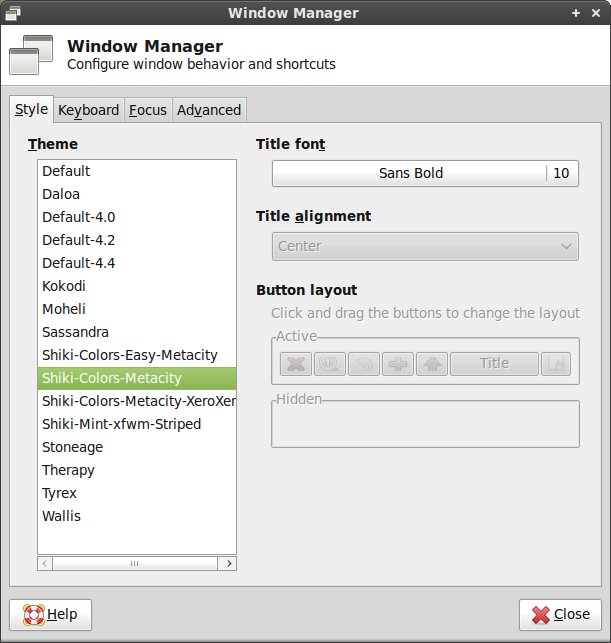
Task: Click the Hide button with curved arrow
Action: (x=363, y=364)
